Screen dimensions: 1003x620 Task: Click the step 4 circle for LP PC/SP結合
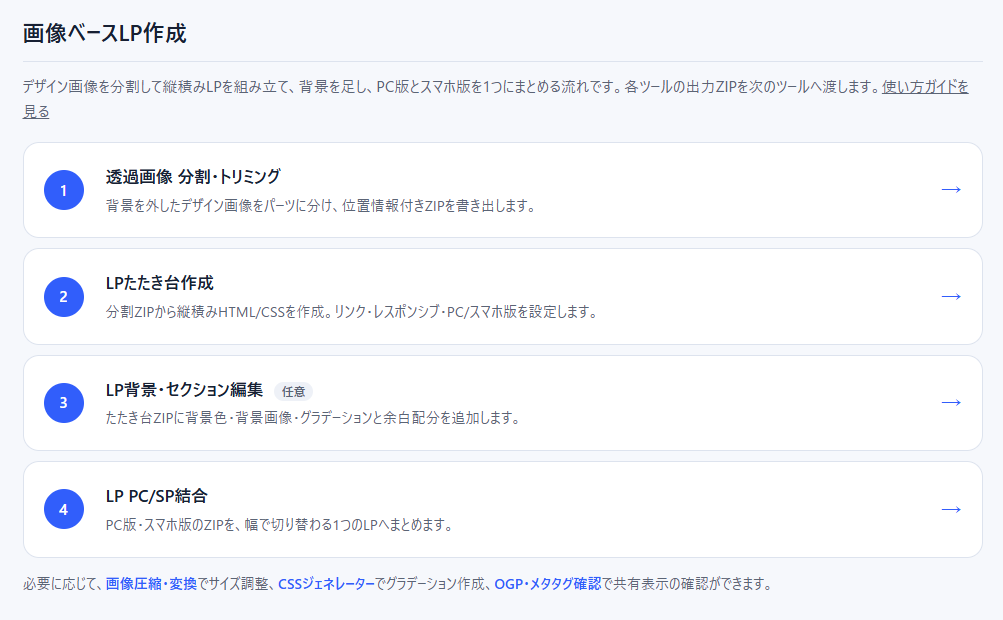point(64,509)
